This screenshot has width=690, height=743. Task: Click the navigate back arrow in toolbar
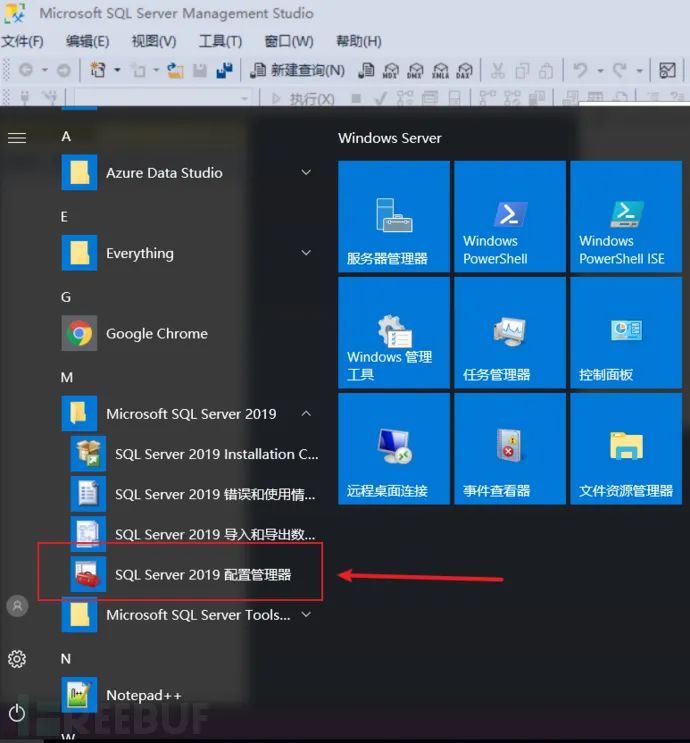coord(26,70)
